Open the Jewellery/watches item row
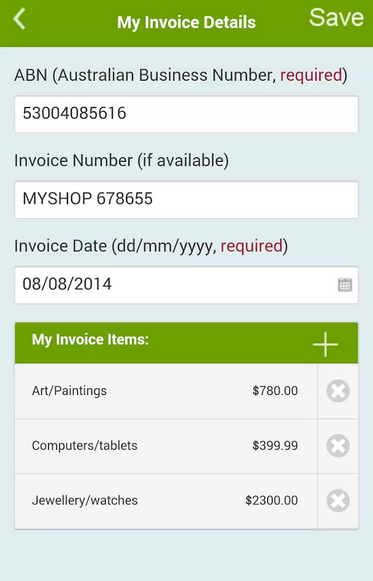373x581 pixels. (166, 501)
